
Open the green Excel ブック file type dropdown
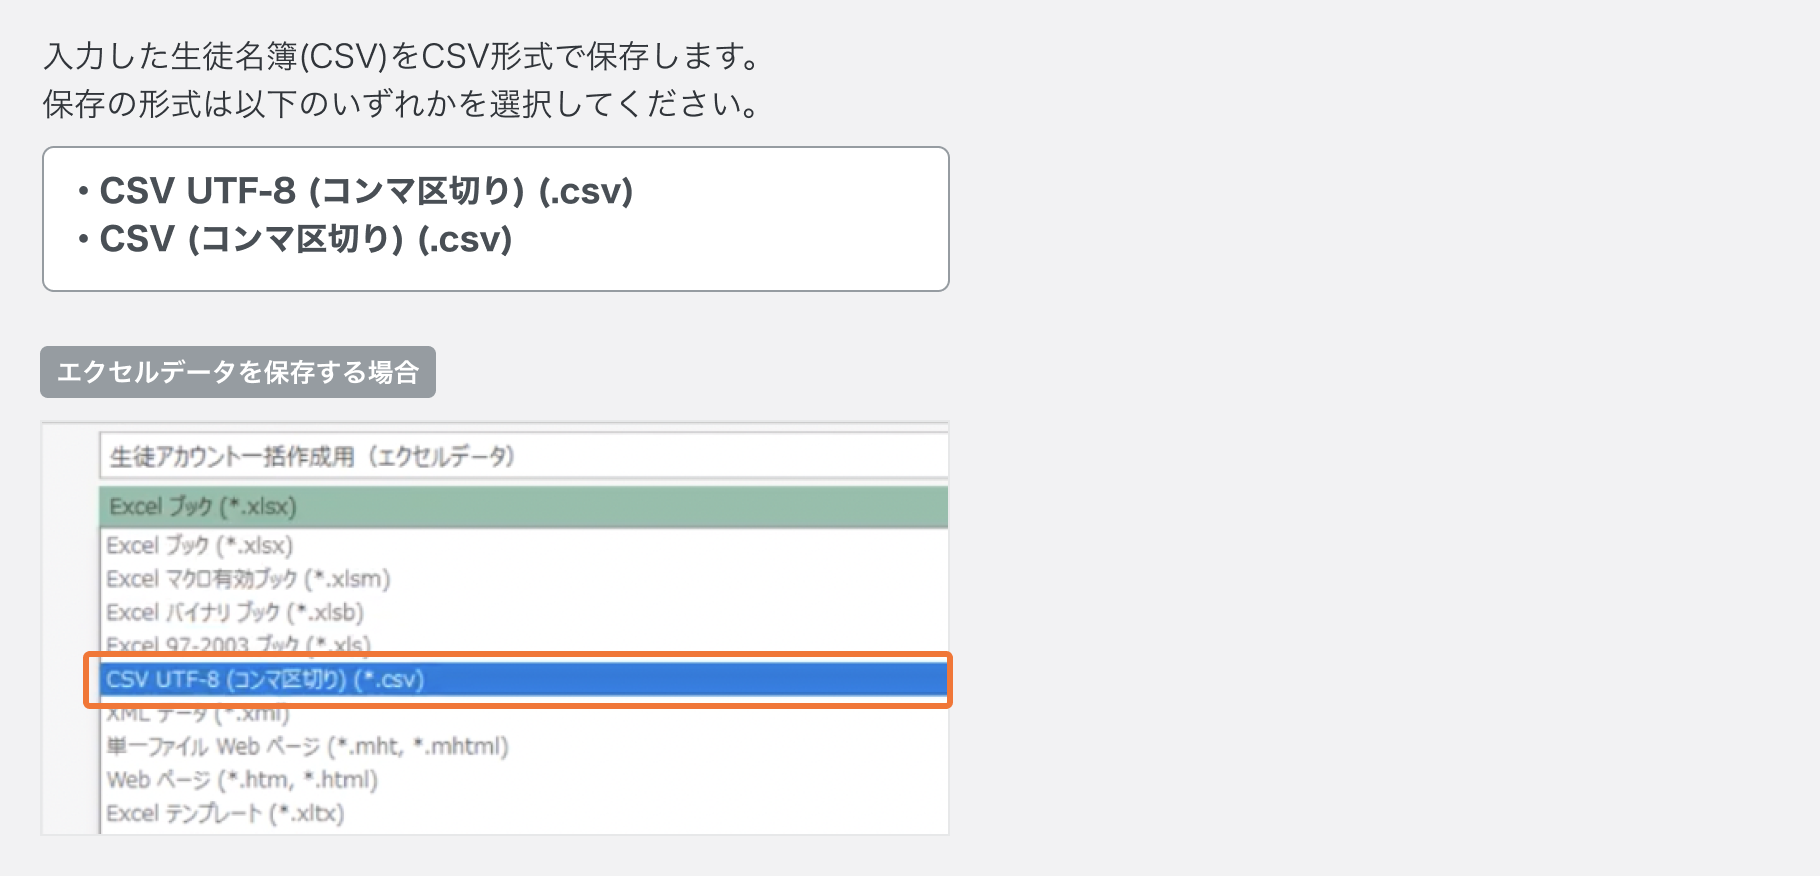tap(523, 507)
